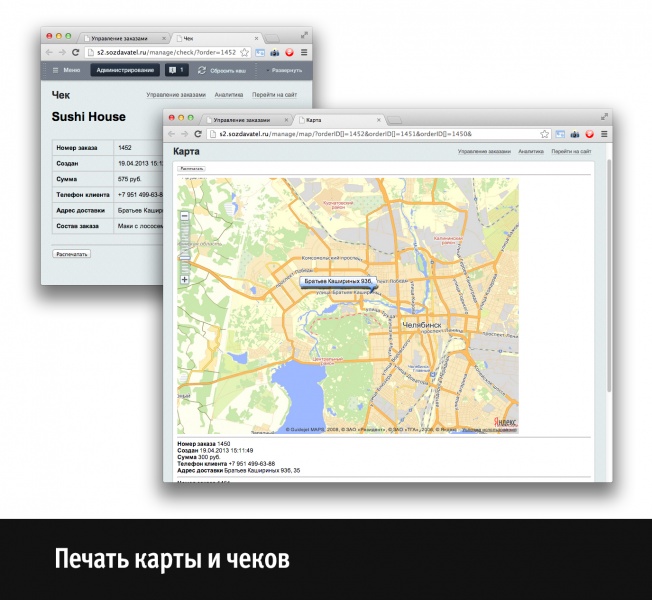Toggle fullscreen arrows in the Чек window
Viewport: 652px width, 600px height.
tap(304, 35)
